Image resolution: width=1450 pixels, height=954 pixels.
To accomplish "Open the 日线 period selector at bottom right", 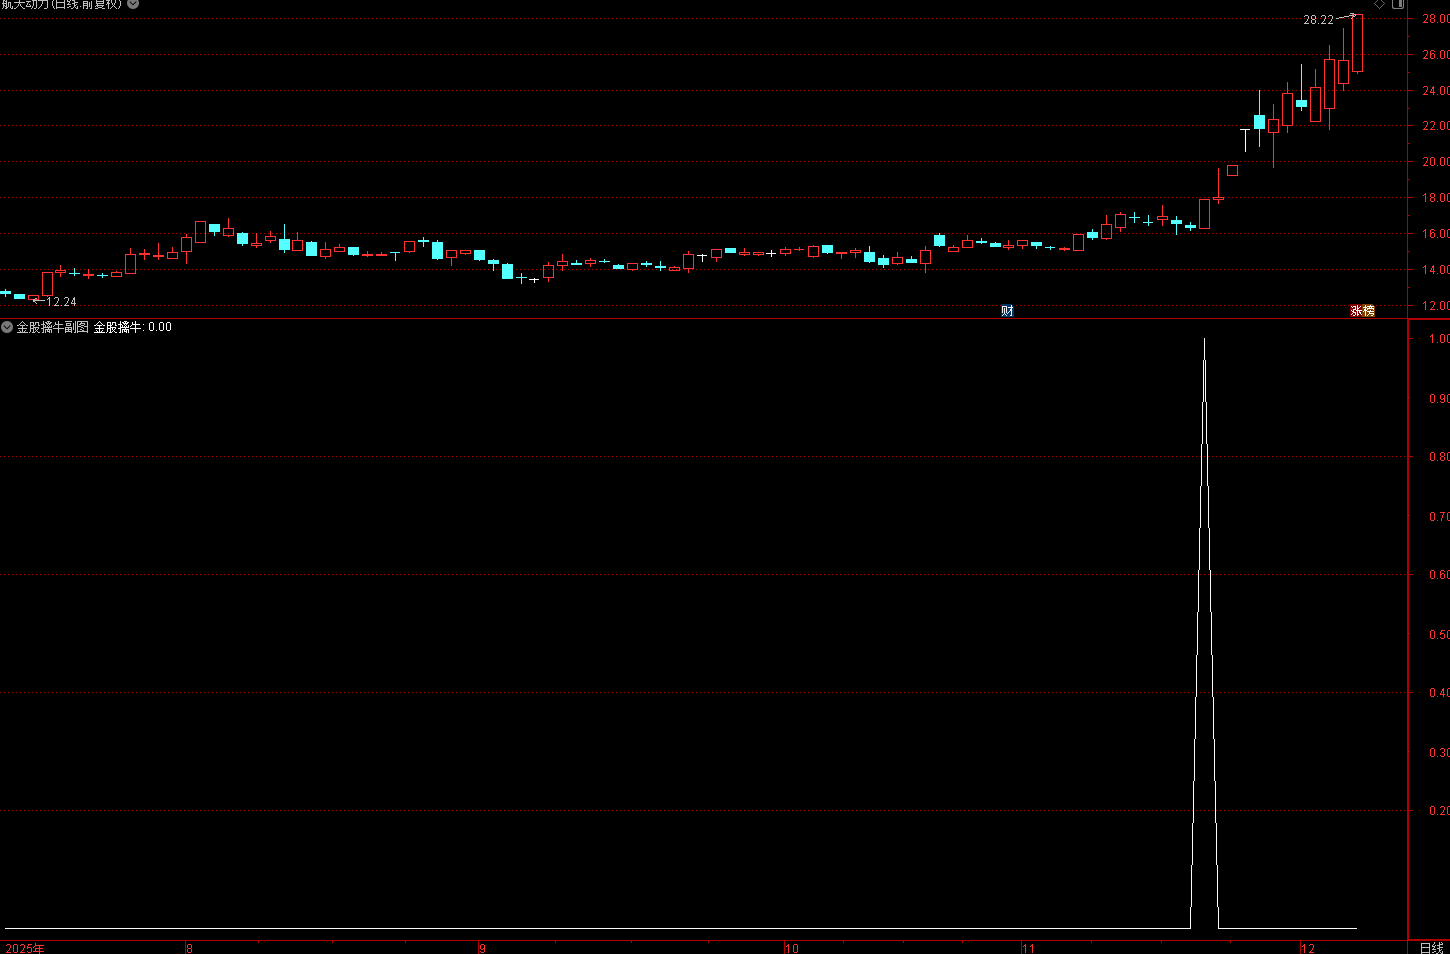I will [x=1431, y=947].
